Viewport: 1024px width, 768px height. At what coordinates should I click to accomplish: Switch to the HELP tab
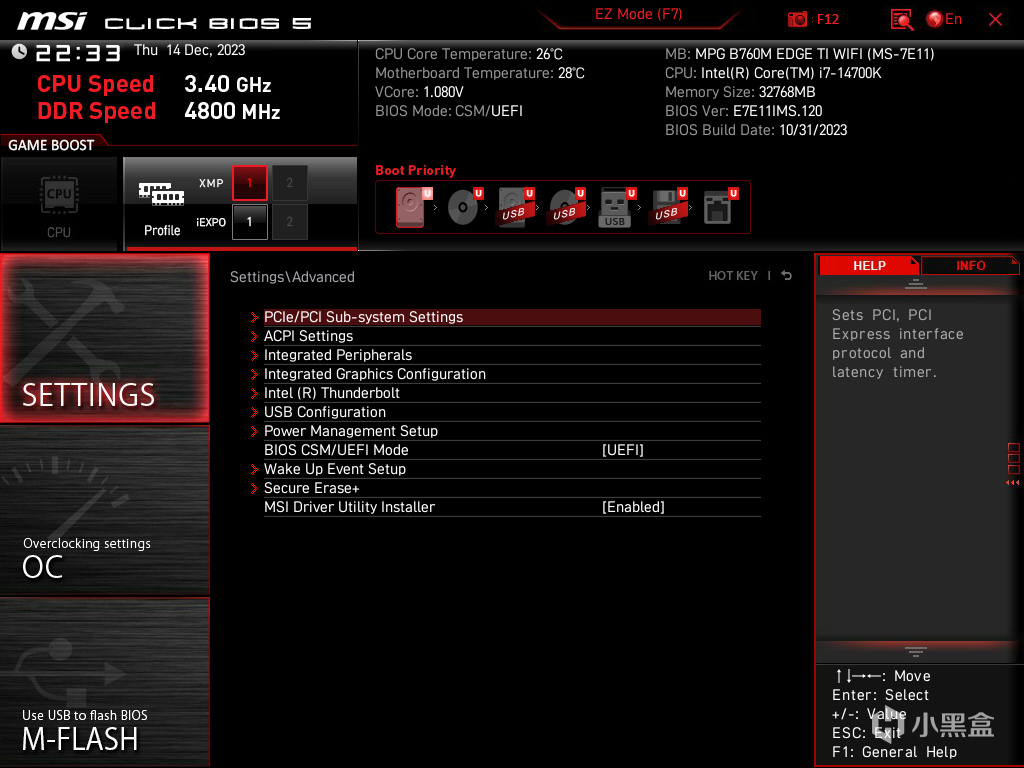(869, 265)
